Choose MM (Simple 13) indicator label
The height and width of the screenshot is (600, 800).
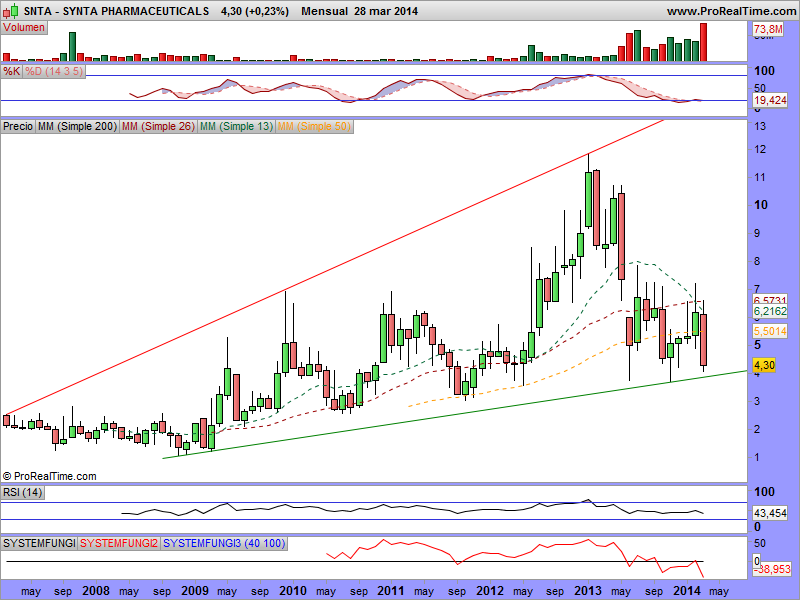[x=236, y=126]
